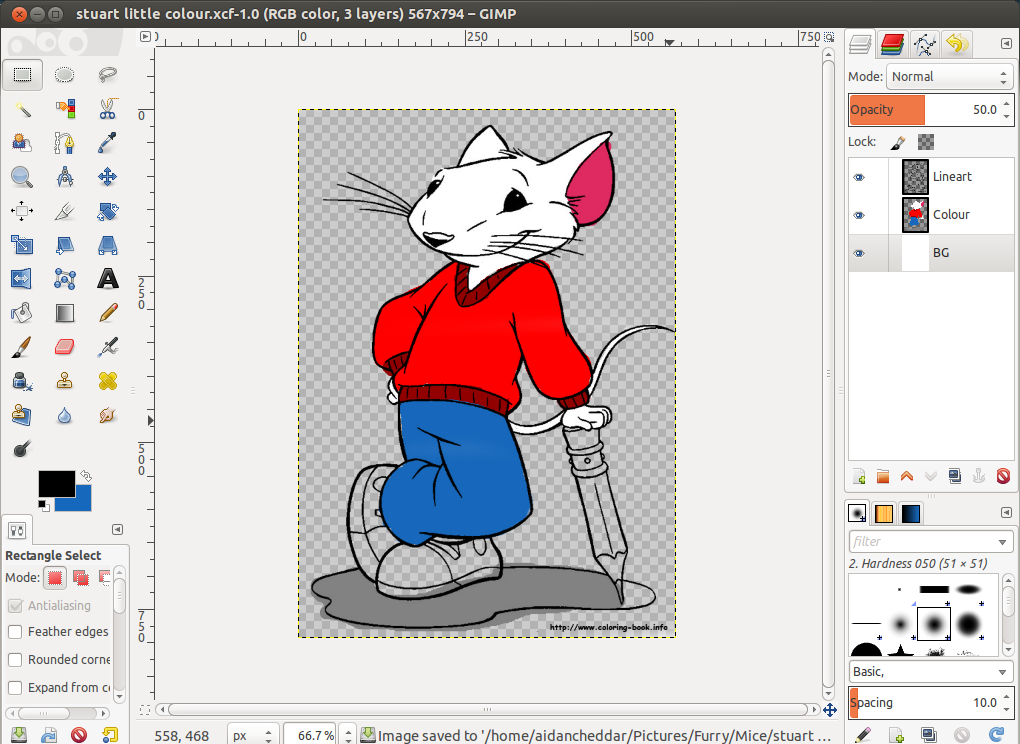The image size is (1020, 744).
Task: Toggle lock pixels brush icon
Action: 898,142
